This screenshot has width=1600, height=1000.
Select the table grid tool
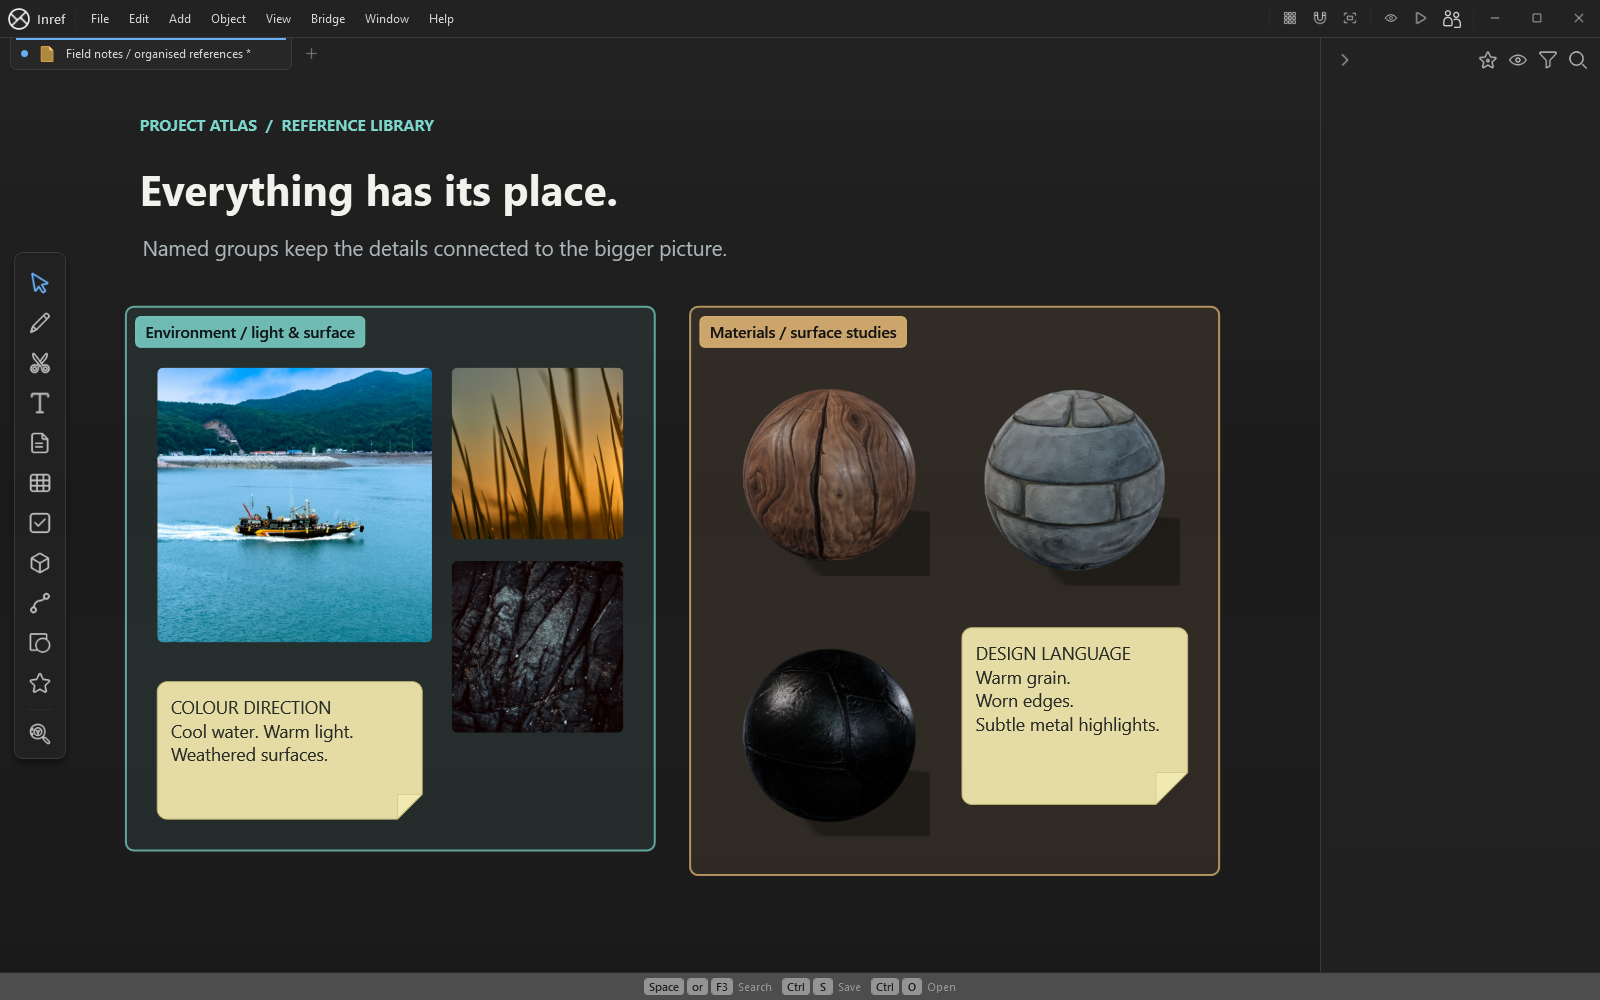[40, 483]
